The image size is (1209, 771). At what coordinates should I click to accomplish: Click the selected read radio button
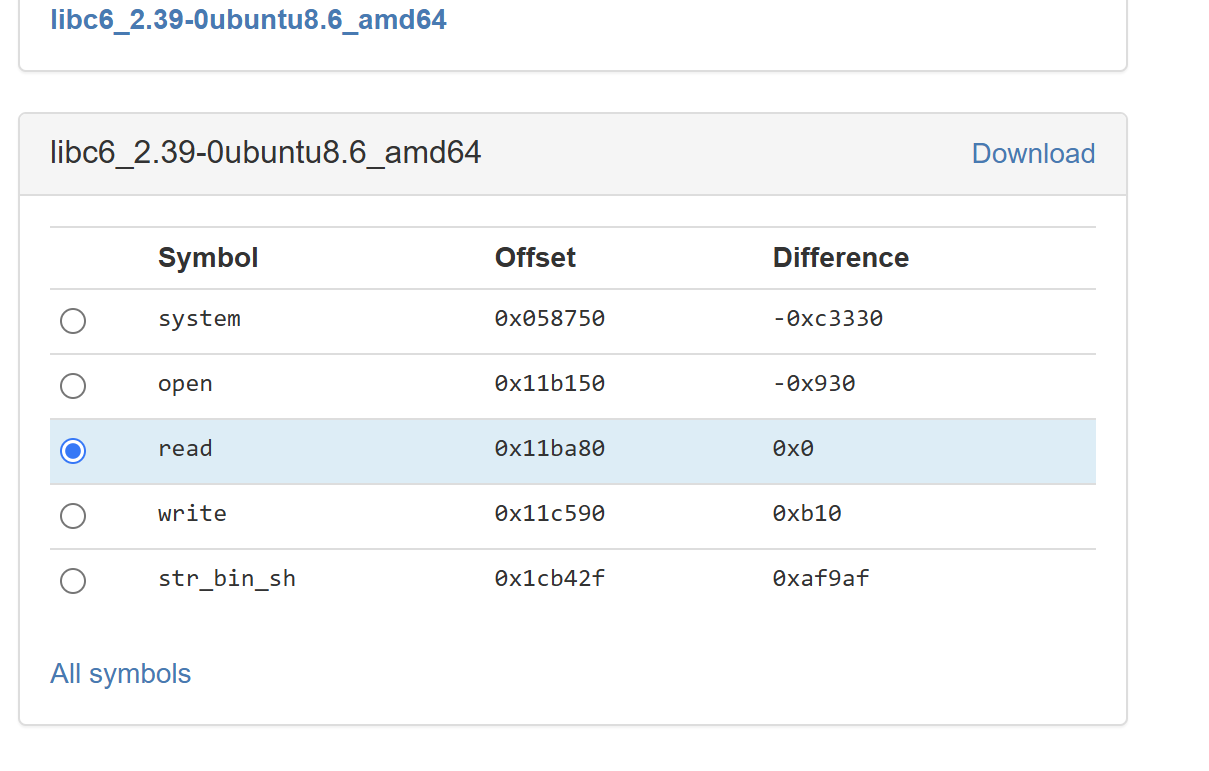[73, 451]
